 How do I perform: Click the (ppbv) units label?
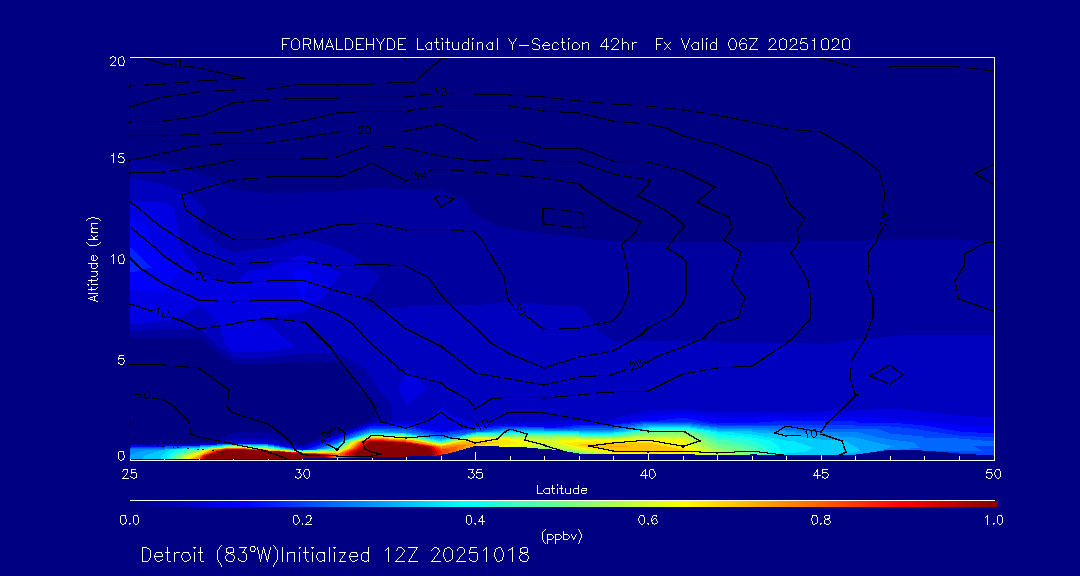click(561, 536)
